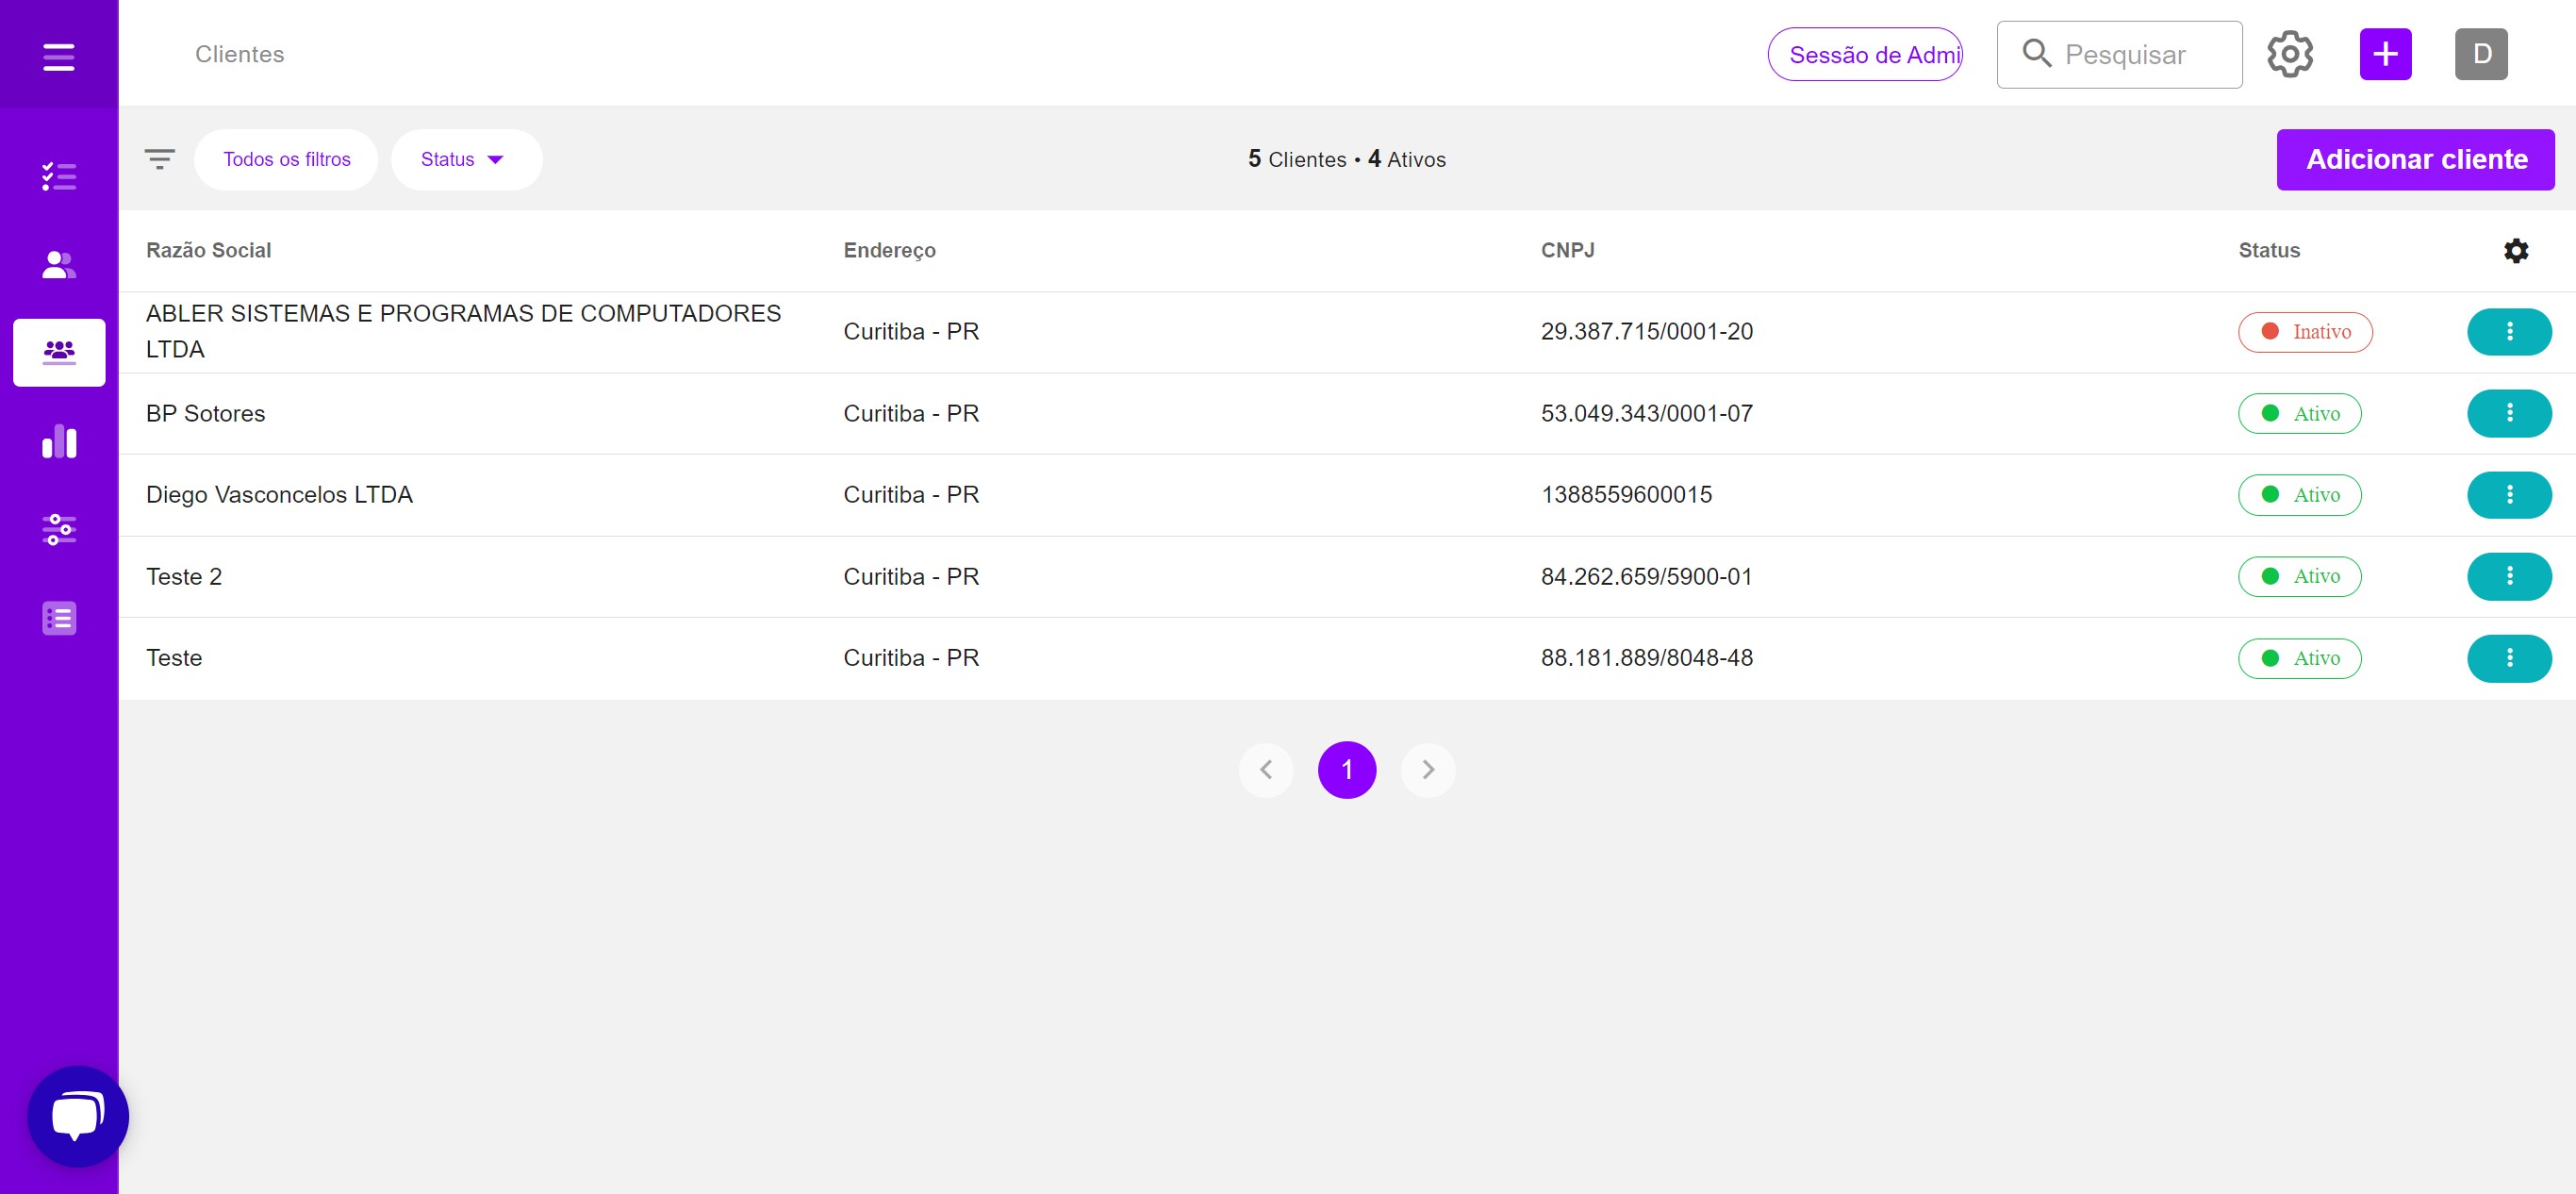This screenshot has width=2576, height=1194.
Task: Open the checklist tasks sidebar icon
Action: coord(59,177)
